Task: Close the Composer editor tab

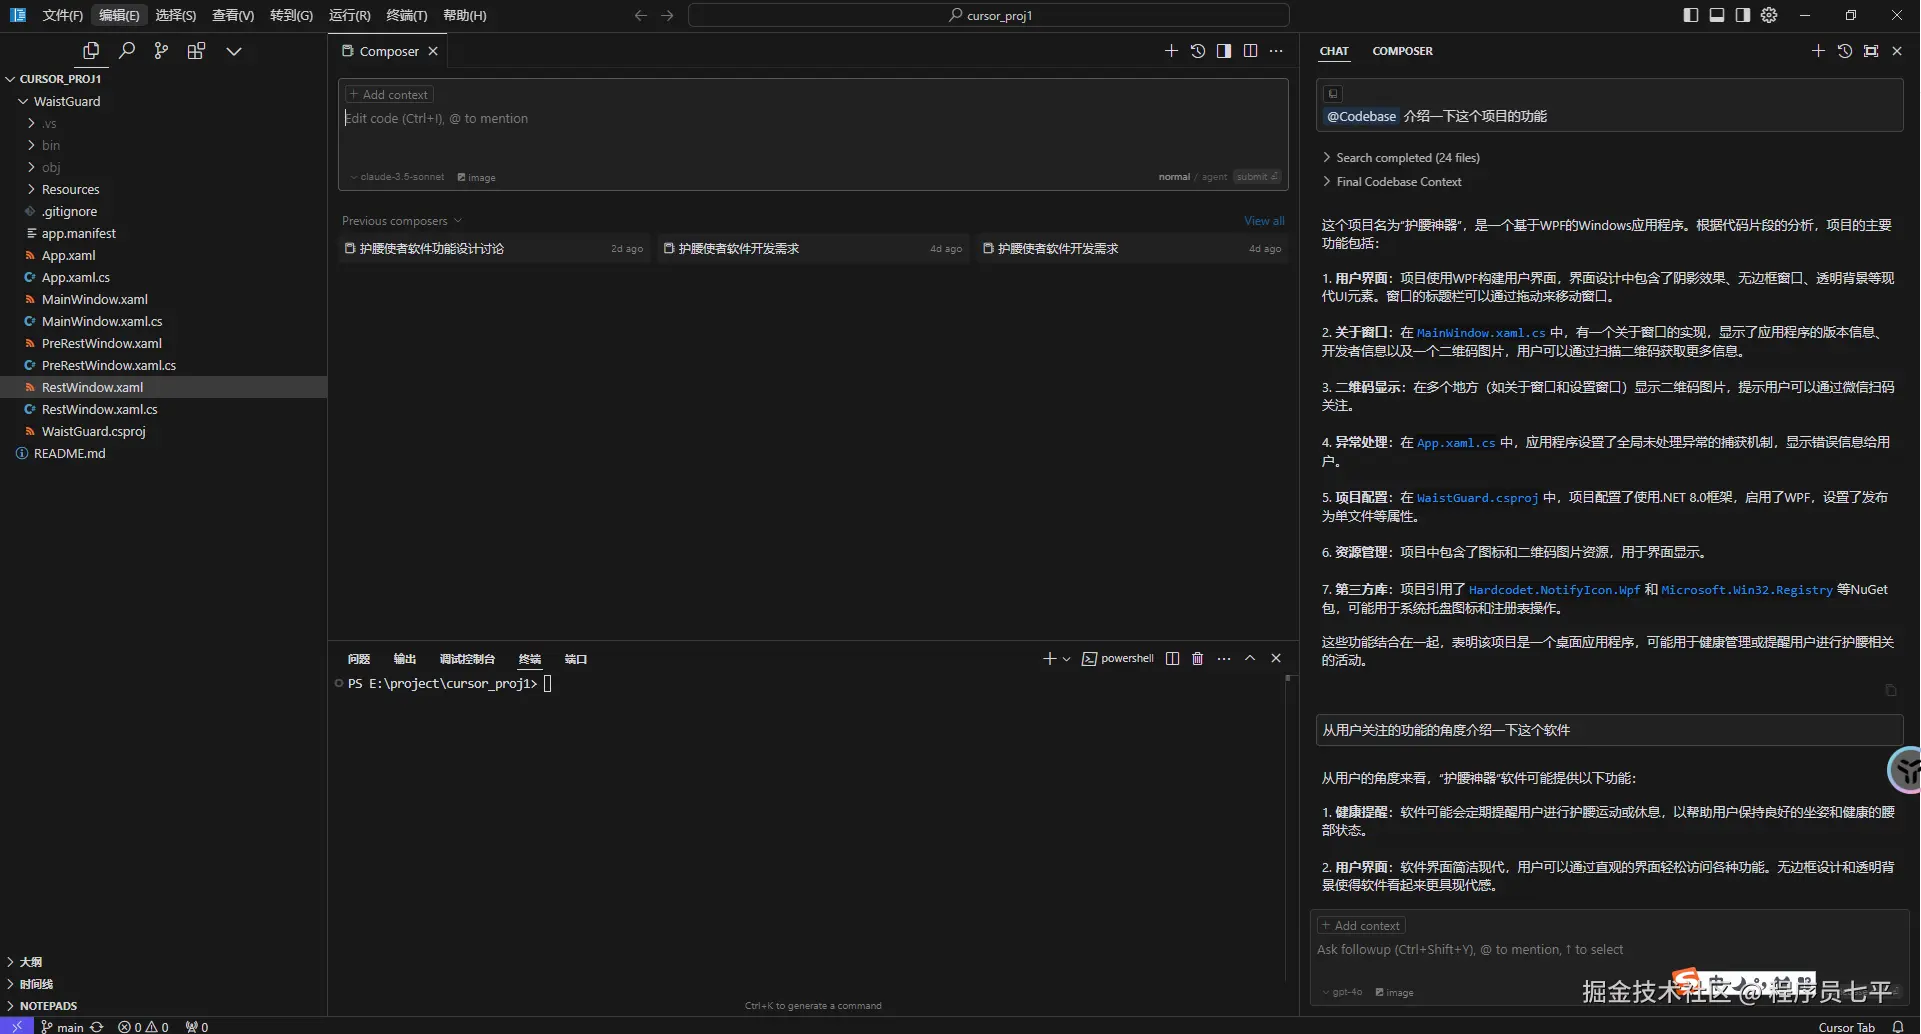Action: tap(433, 51)
